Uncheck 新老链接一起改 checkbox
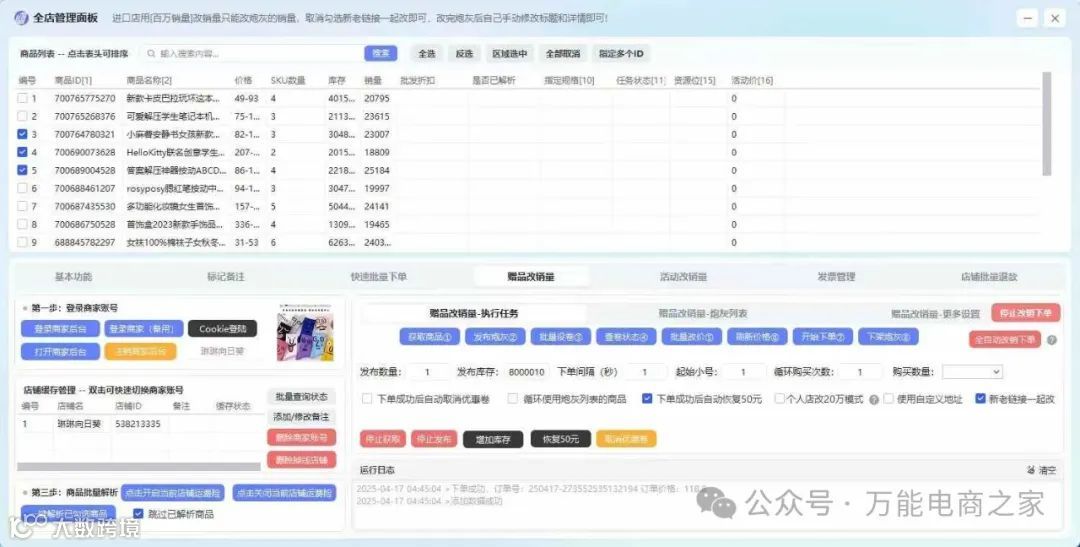Viewport: 1080px width, 547px height. pos(980,398)
